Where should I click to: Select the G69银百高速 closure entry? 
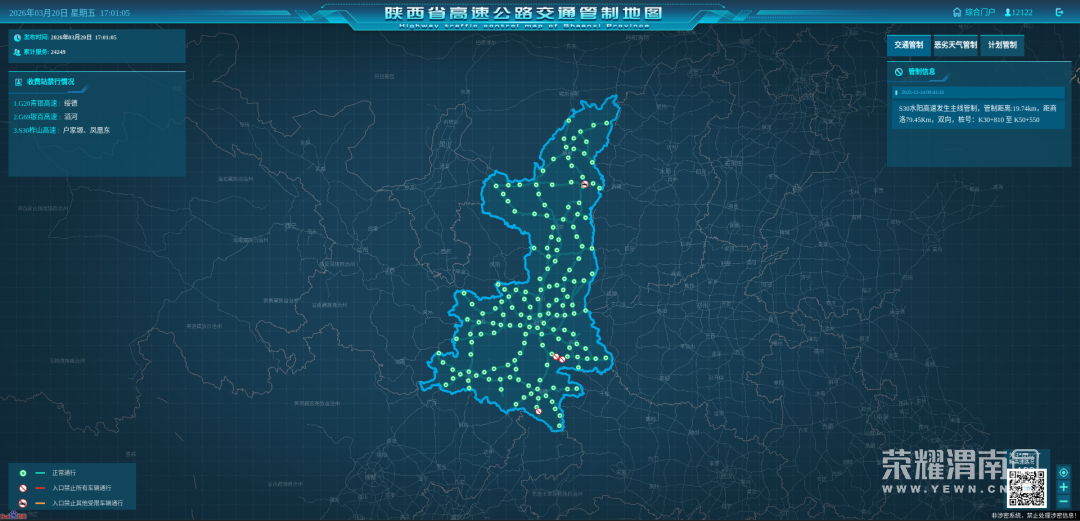(x=45, y=116)
